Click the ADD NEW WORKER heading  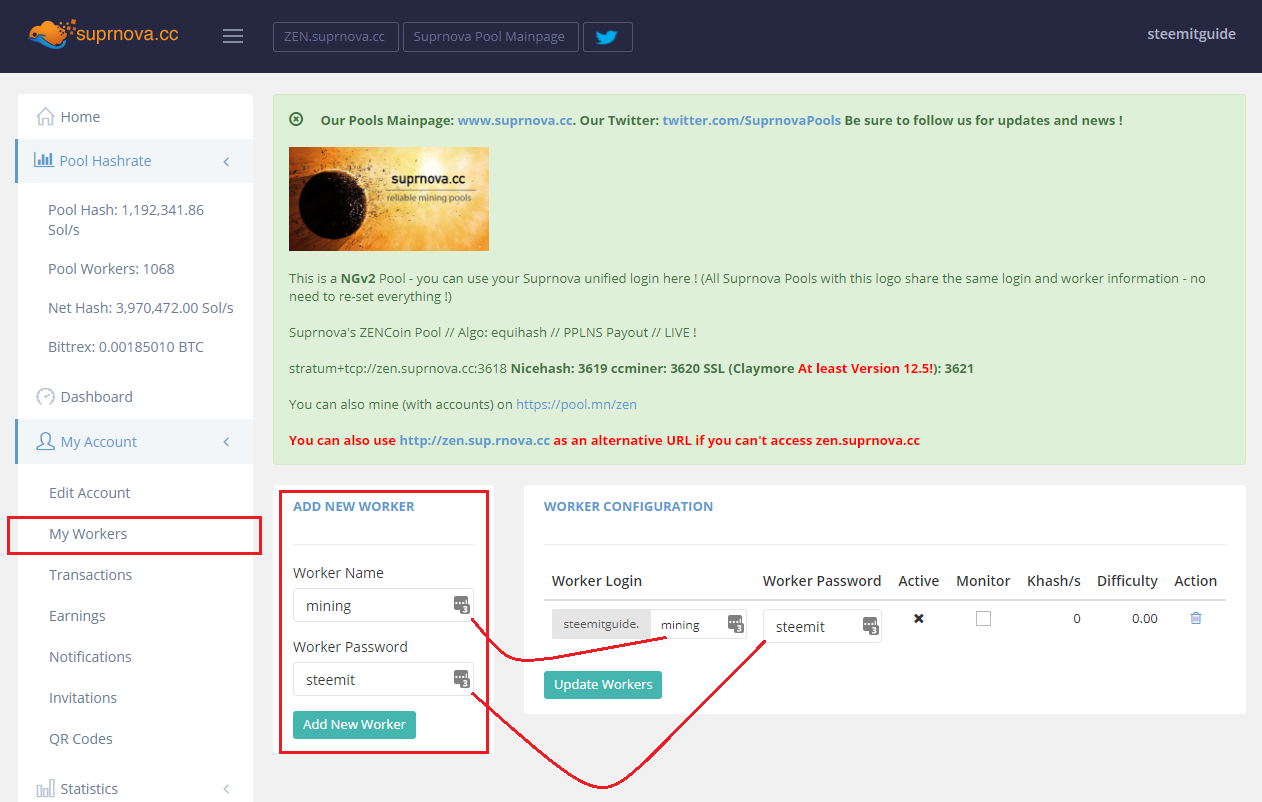coord(354,506)
